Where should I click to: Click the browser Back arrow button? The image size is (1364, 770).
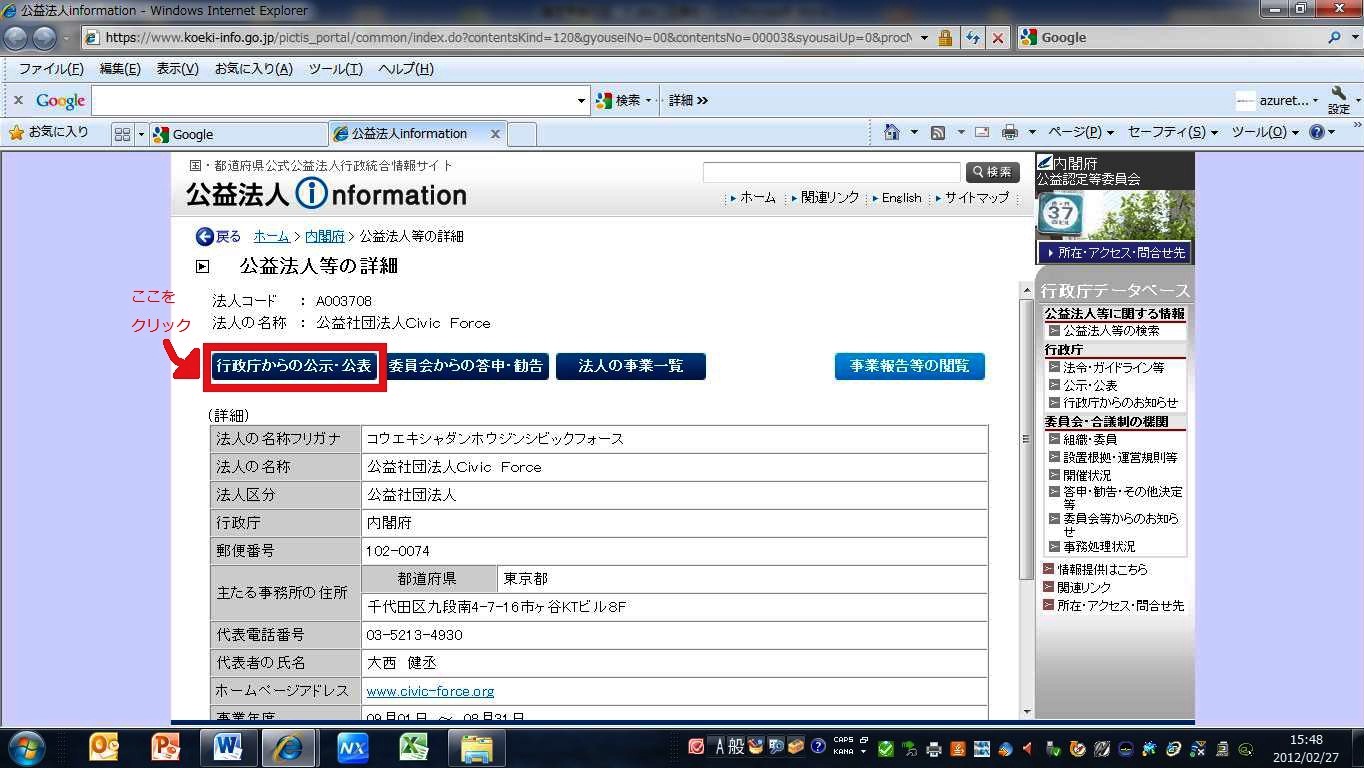tap(17, 38)
